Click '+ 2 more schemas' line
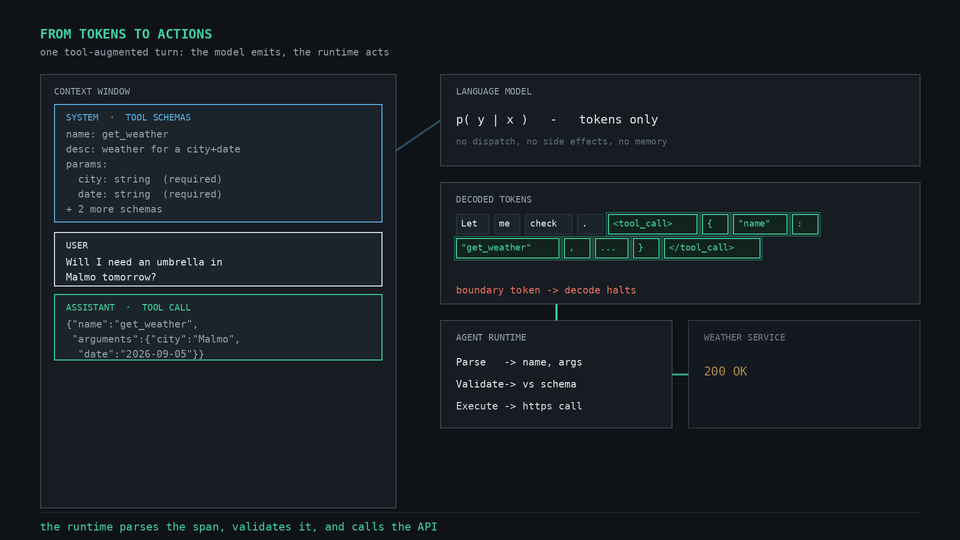Image resolution: width=960 pixels, height=540 pixels. point(114,209)
